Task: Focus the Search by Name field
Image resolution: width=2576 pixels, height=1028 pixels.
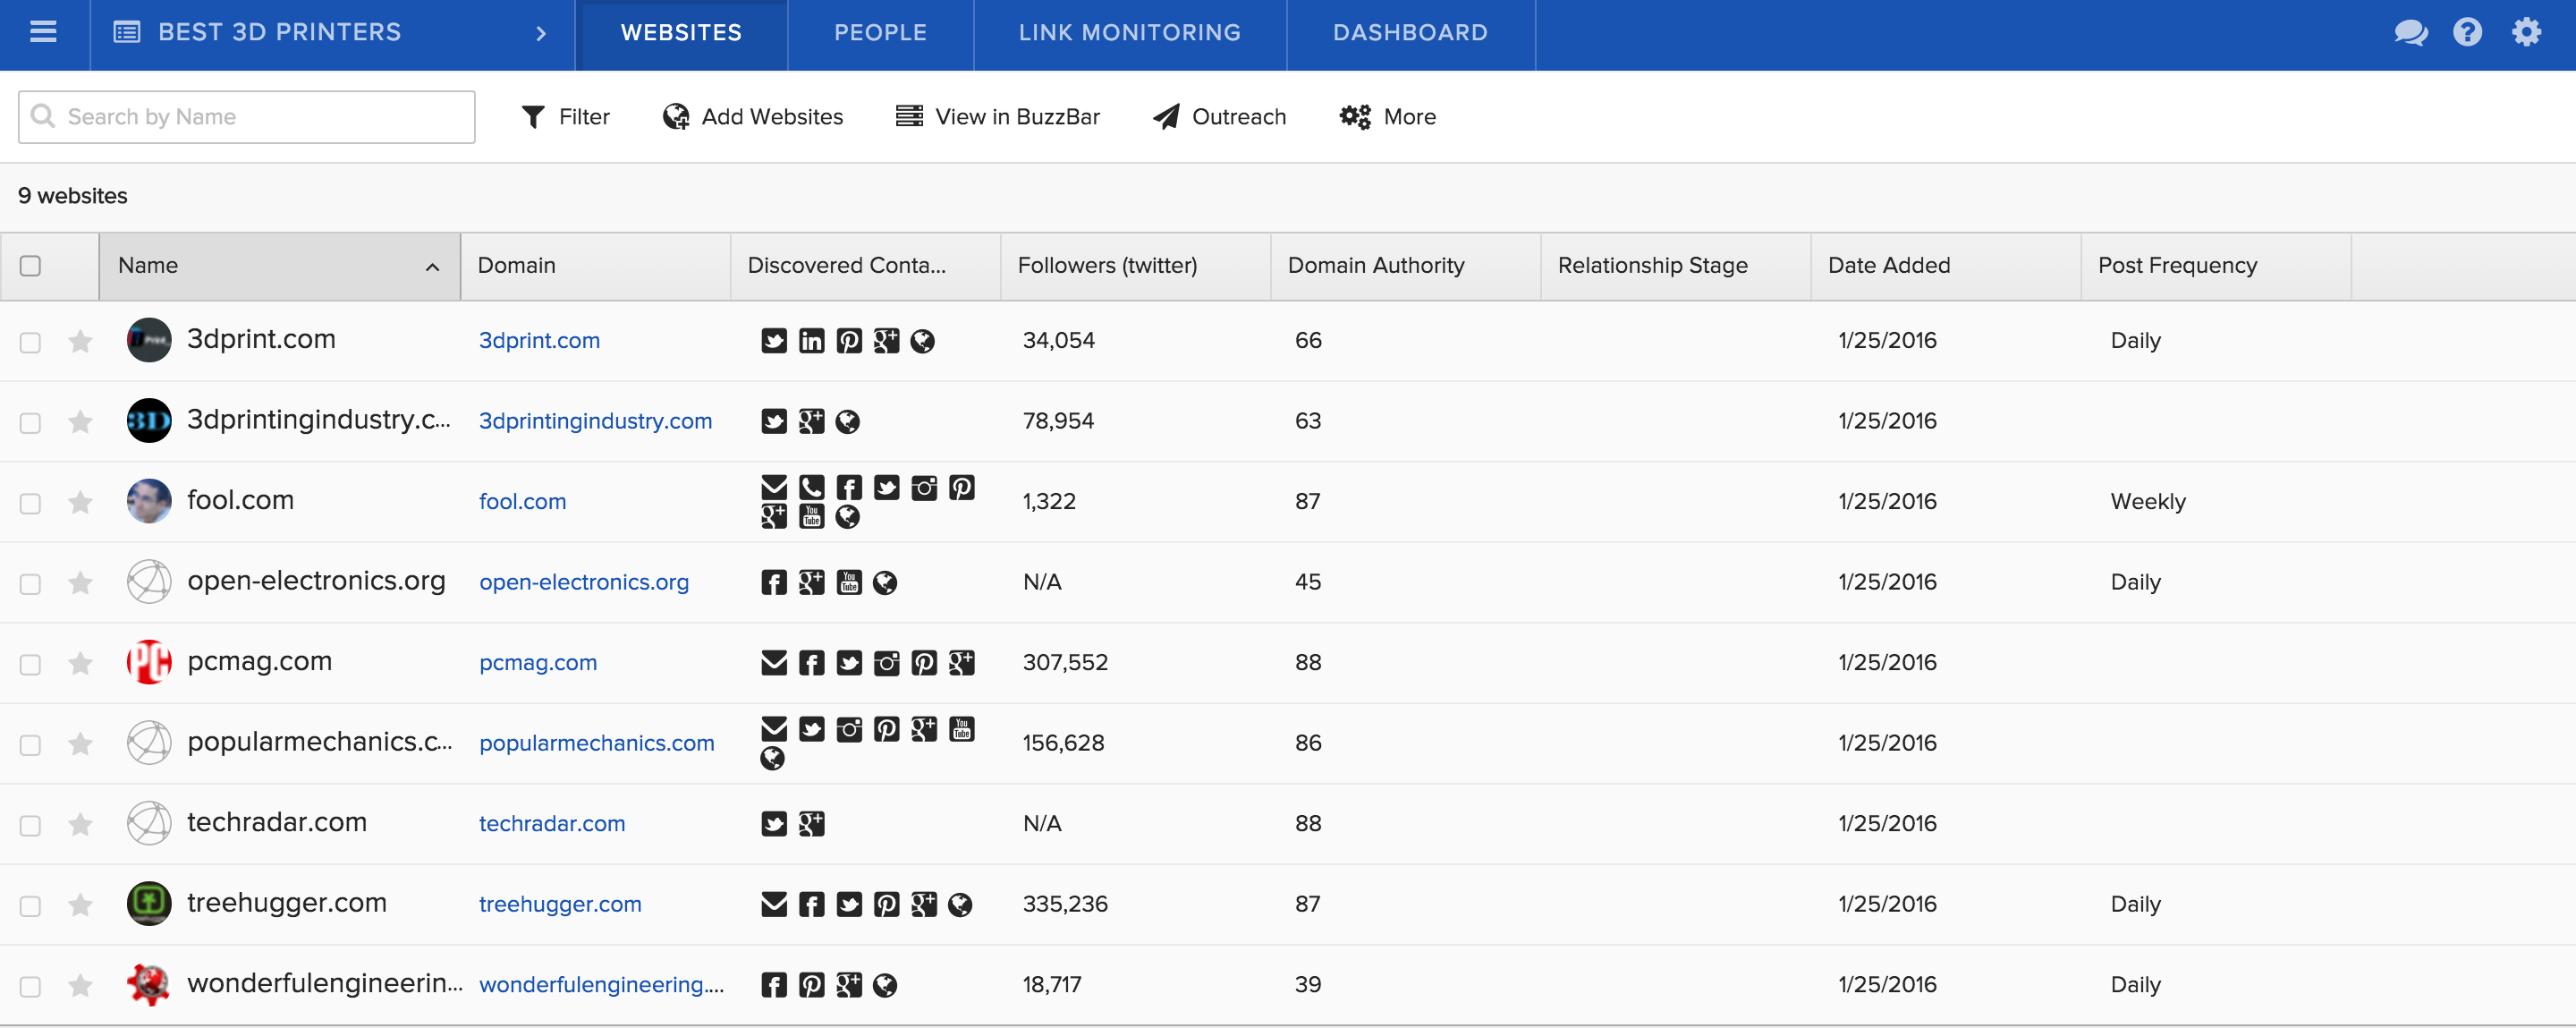Action: (246, 117)
